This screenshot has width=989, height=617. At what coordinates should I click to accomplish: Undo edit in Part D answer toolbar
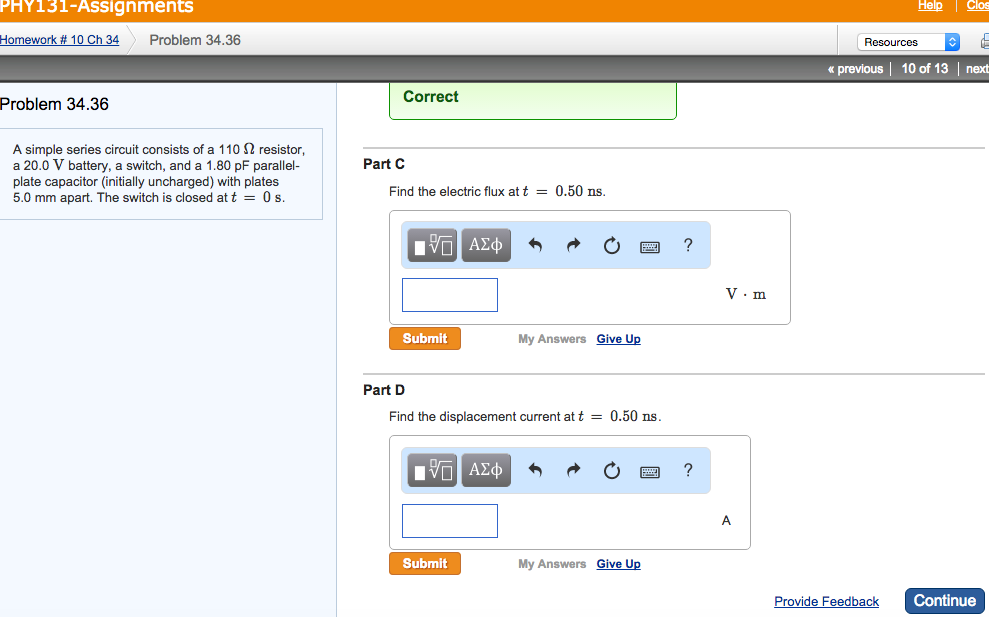[535, 469]
